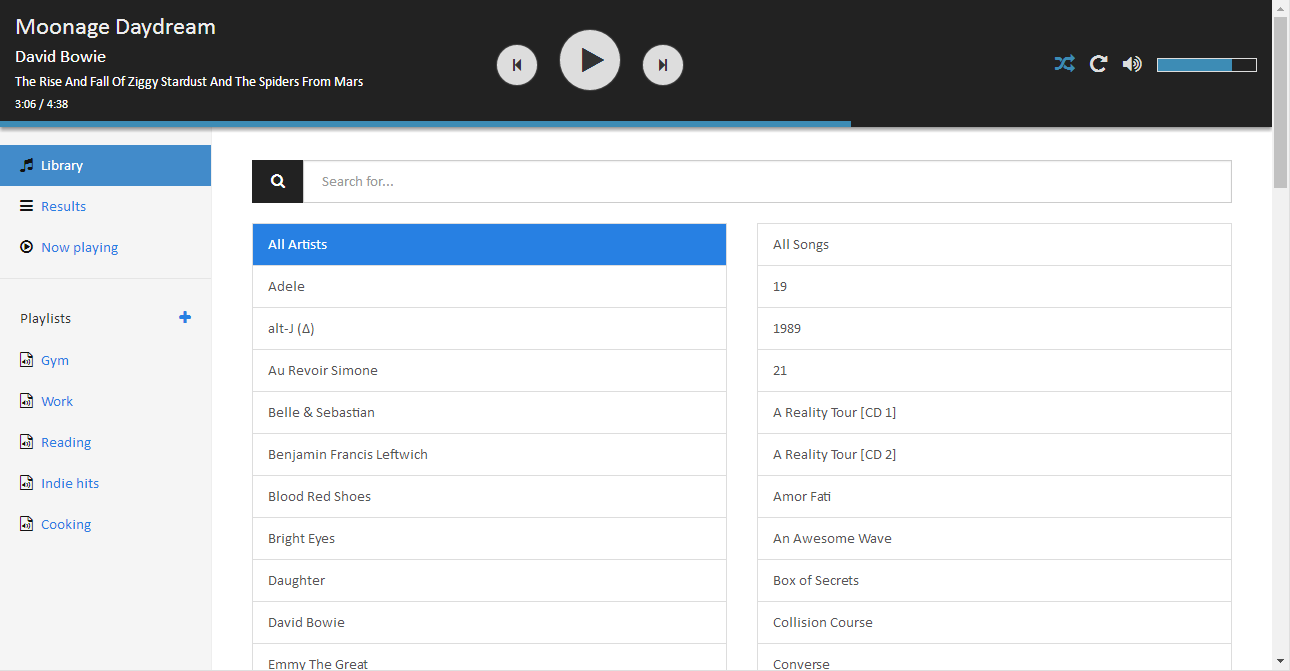This screenshot has height=671, width=1290.
Task: Click the search magnifier button
Action: (x=278, y=181)
